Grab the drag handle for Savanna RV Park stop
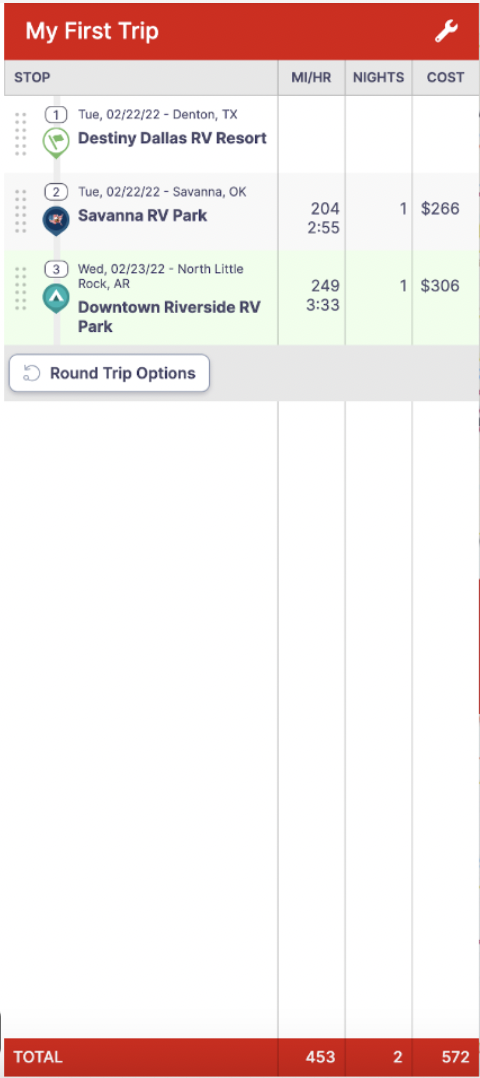Viewport: 480px width, 1078px height. 21,212
